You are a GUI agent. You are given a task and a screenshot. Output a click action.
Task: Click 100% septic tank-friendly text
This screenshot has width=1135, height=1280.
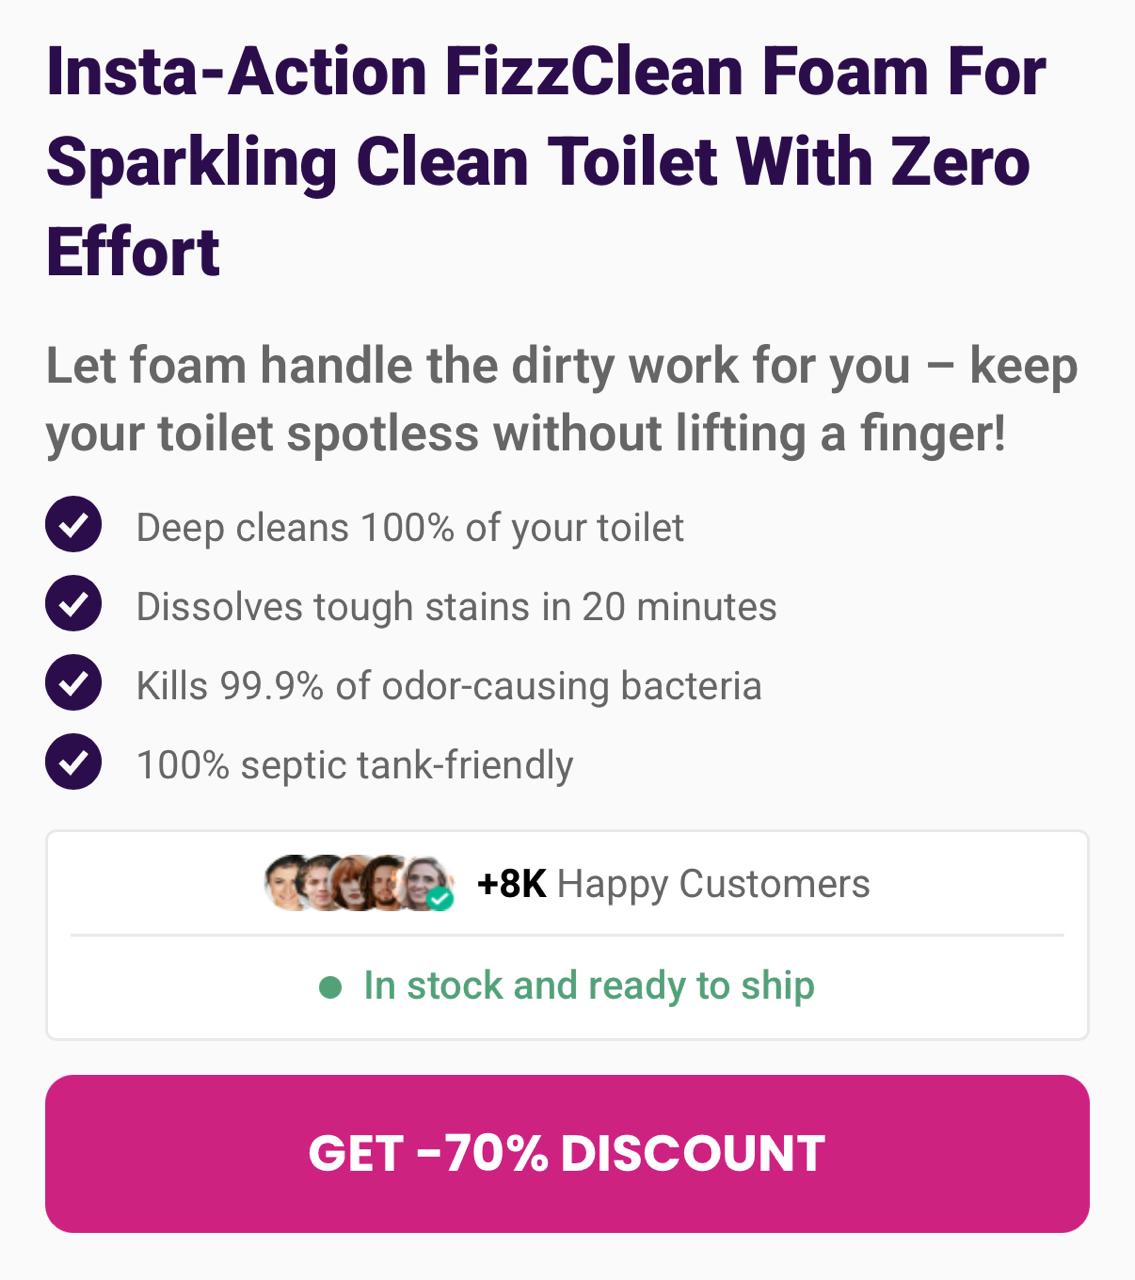[x=355, y=765]
